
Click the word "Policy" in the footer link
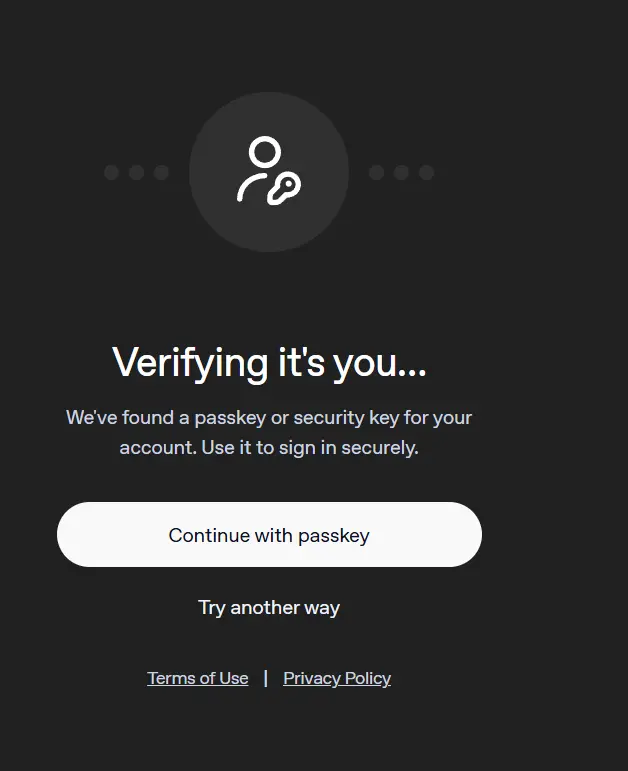[367, 679]
